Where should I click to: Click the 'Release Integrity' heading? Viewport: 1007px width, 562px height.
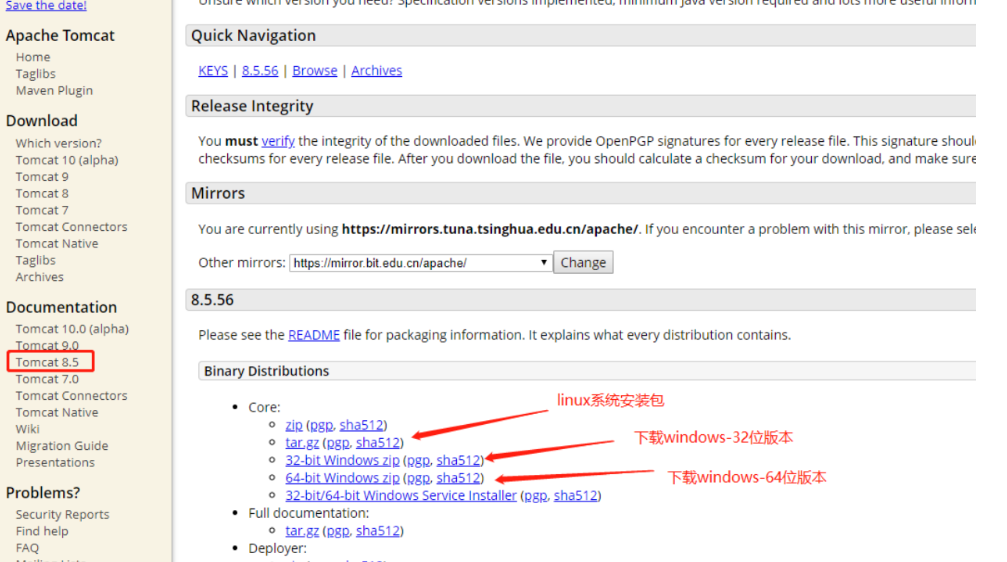click(x=252, y=106)
